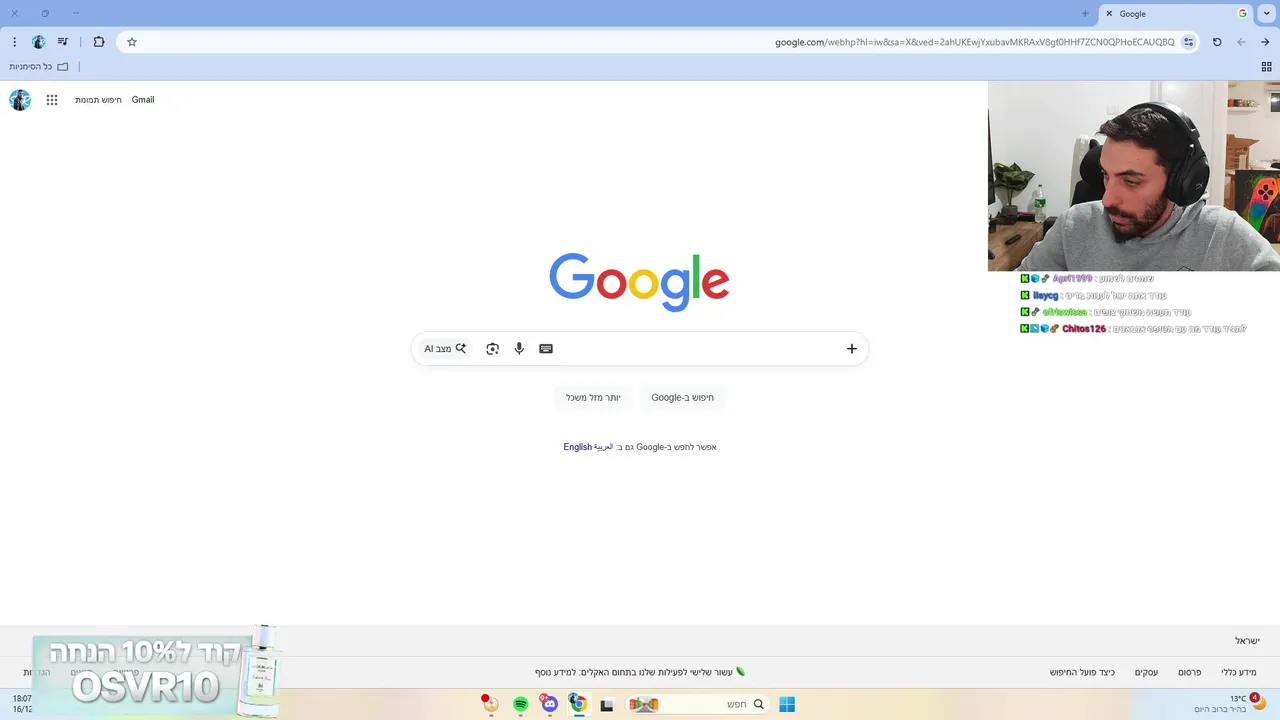Click the streamer webcam overlay
The height and width of the screenshot is (720, 1280).
[1134, 176]
